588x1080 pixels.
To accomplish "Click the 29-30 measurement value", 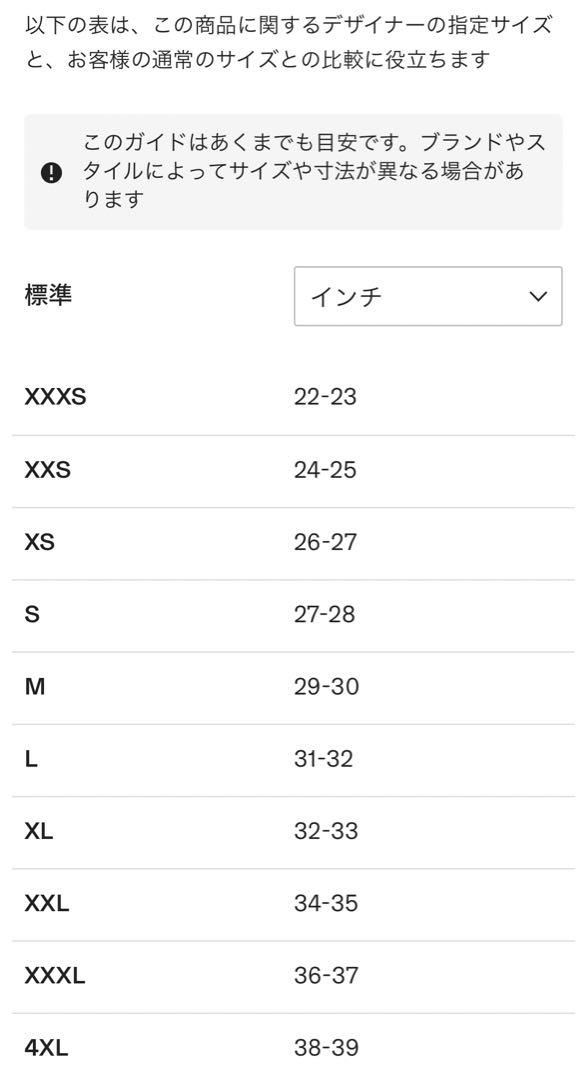I will [326, 687].
